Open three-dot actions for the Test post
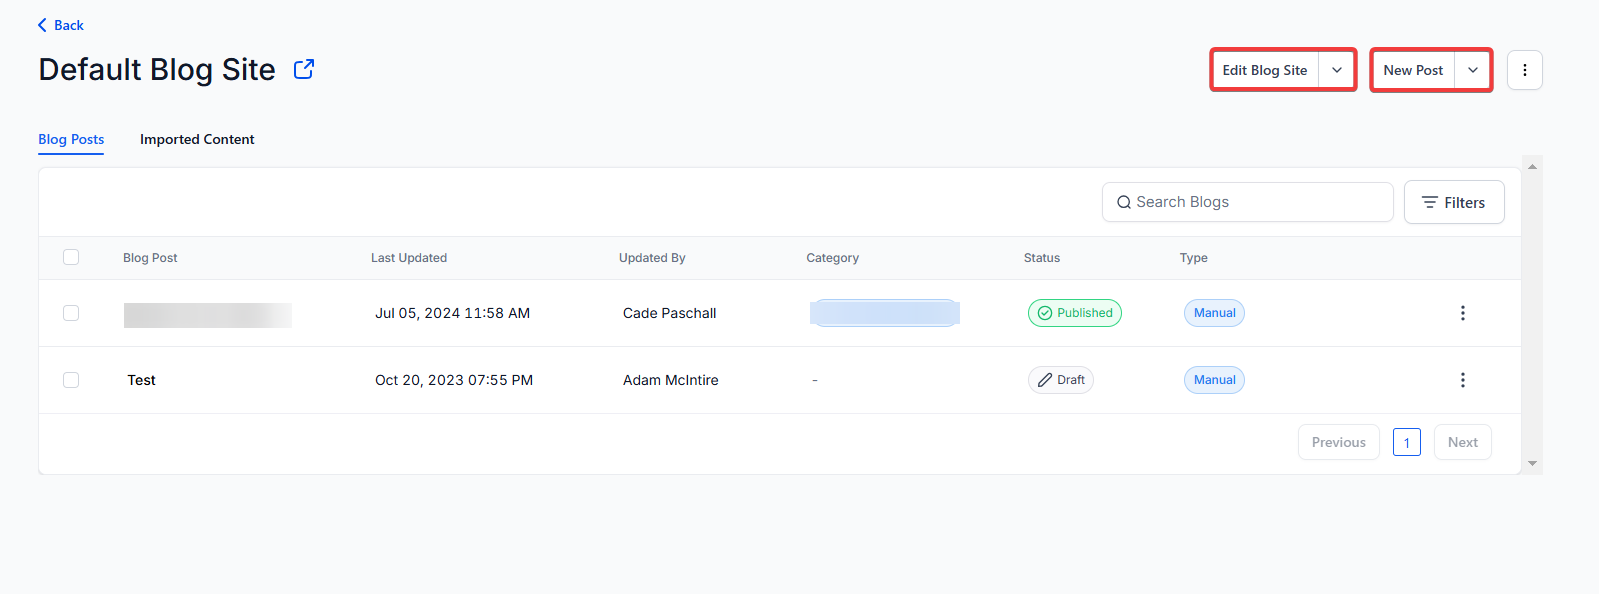 (1462, 380)
